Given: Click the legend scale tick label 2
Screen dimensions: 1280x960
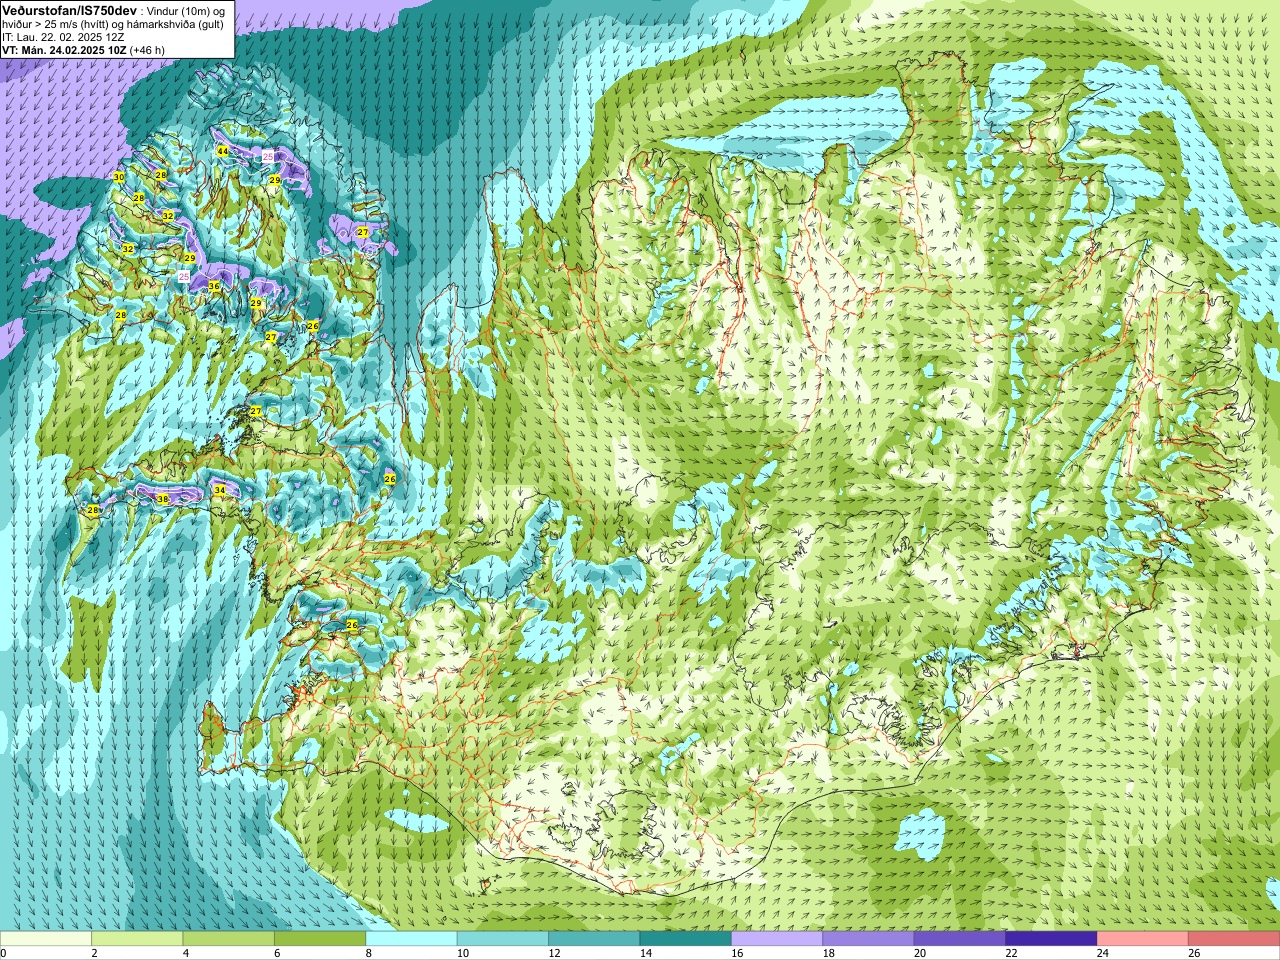Looking at the screenshot, I should [94, 953].
